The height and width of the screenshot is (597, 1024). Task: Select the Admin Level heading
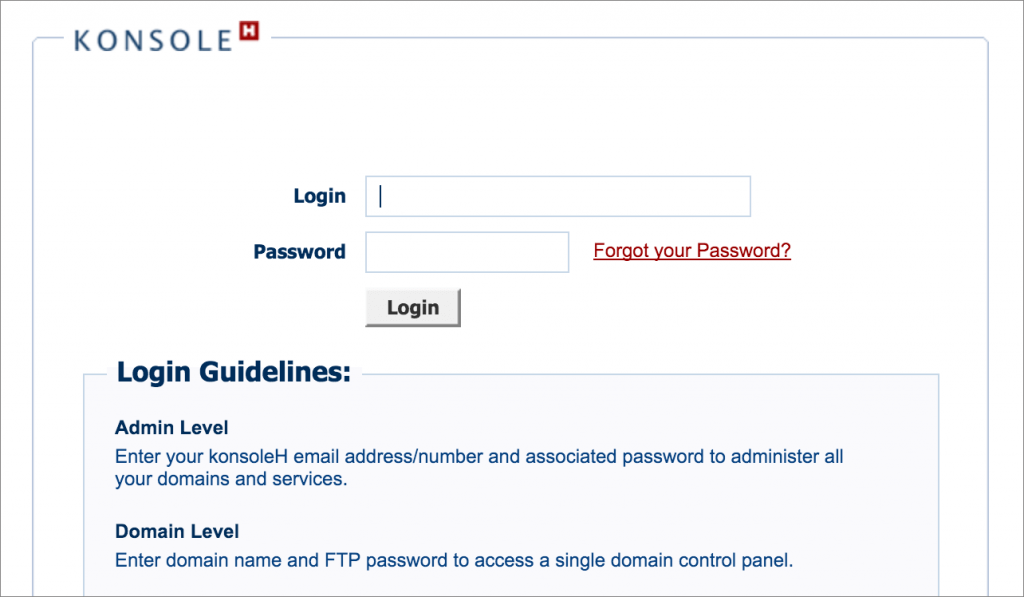172,428
